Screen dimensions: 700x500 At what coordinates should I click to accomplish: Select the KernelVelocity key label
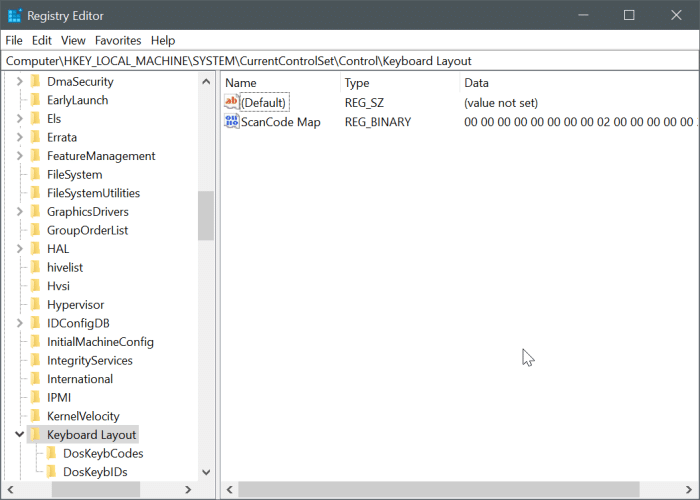[83, 417]
